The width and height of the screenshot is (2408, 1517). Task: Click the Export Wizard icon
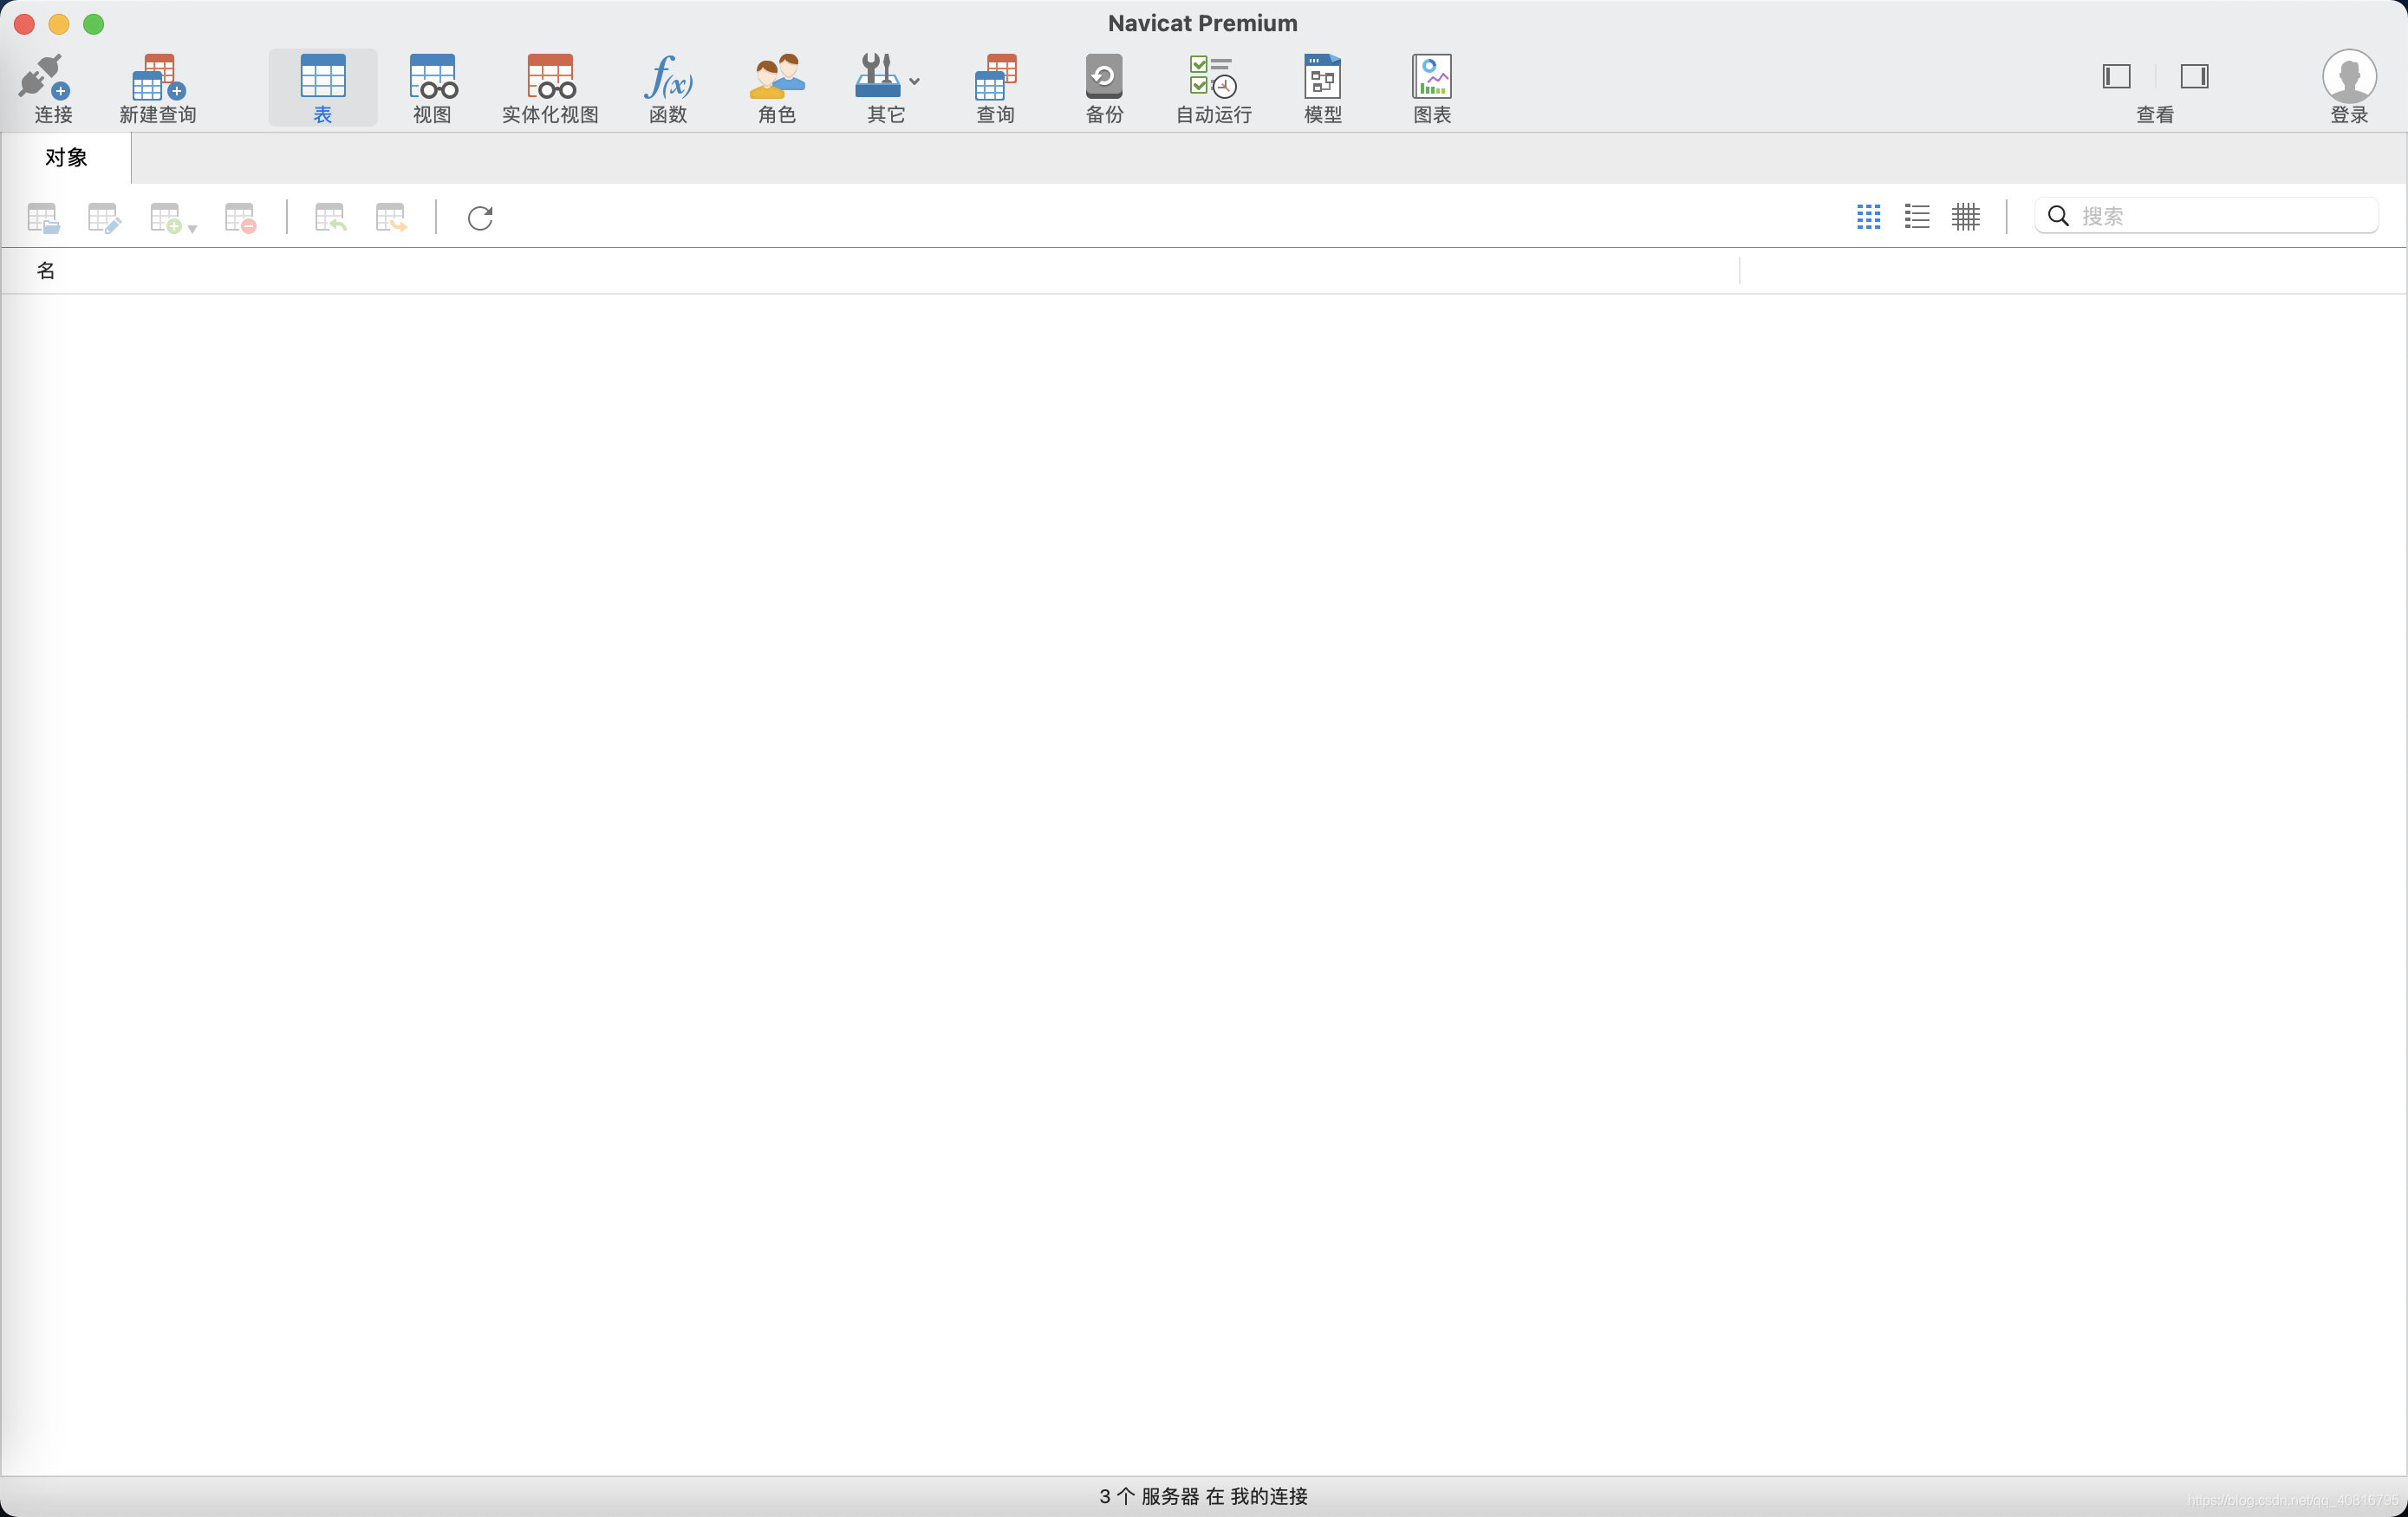pyautogui.click(x=391, y=217)
